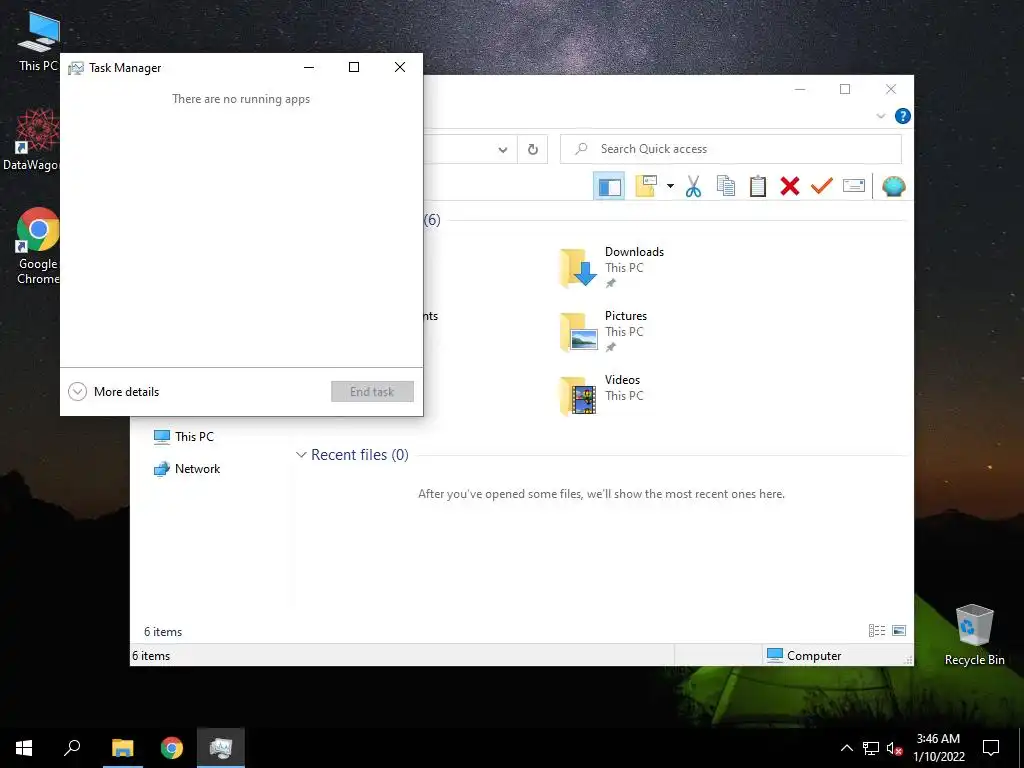Switch to details view in status bar
Image resolution: width=1024 pixels, height=768 pixels.
[x=877, y=630]
